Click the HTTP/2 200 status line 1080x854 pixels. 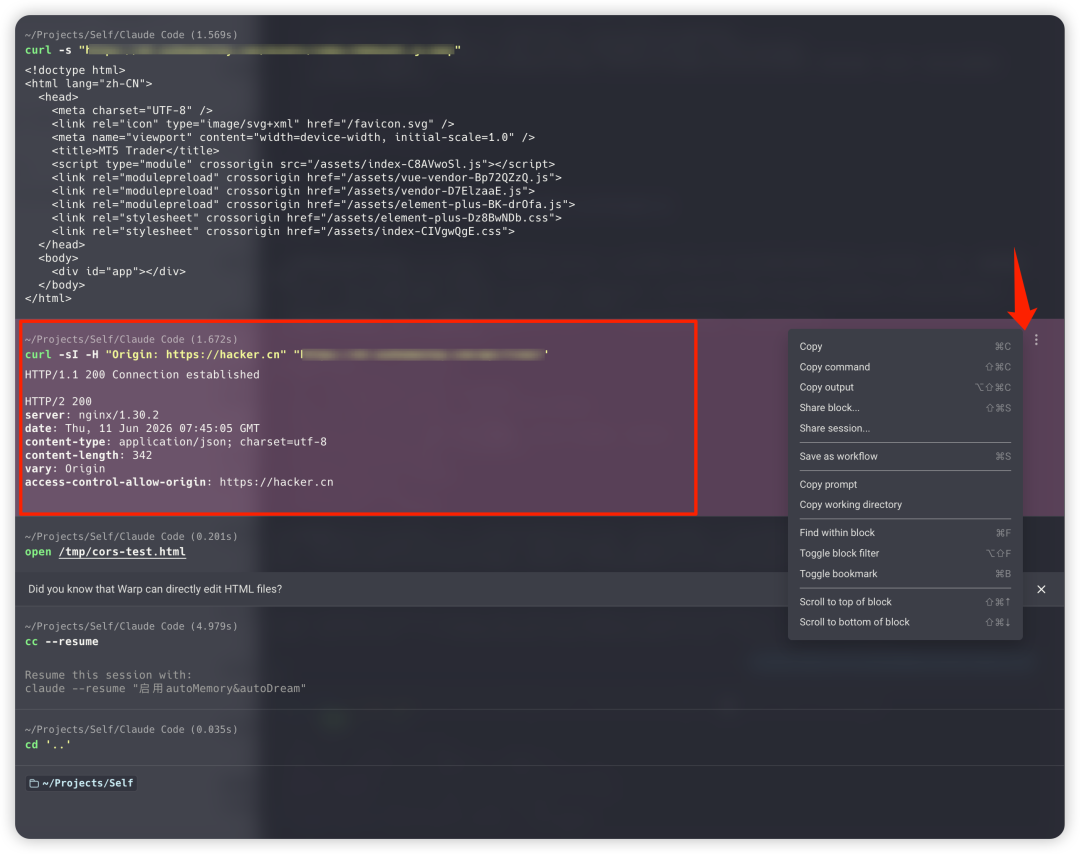click(58, 402)
